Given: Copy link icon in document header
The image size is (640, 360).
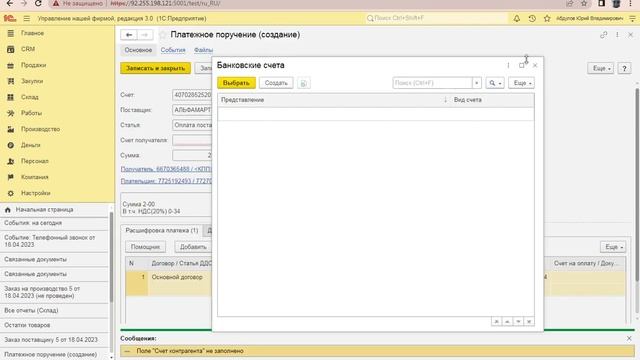Looking at the screenshot, I should 604,35.
